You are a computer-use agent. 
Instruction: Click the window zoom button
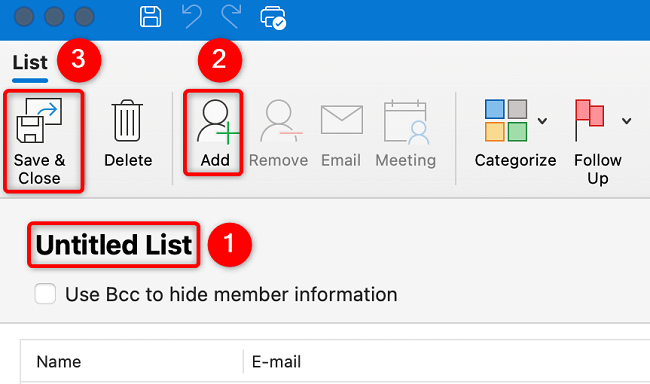(84, 17)
